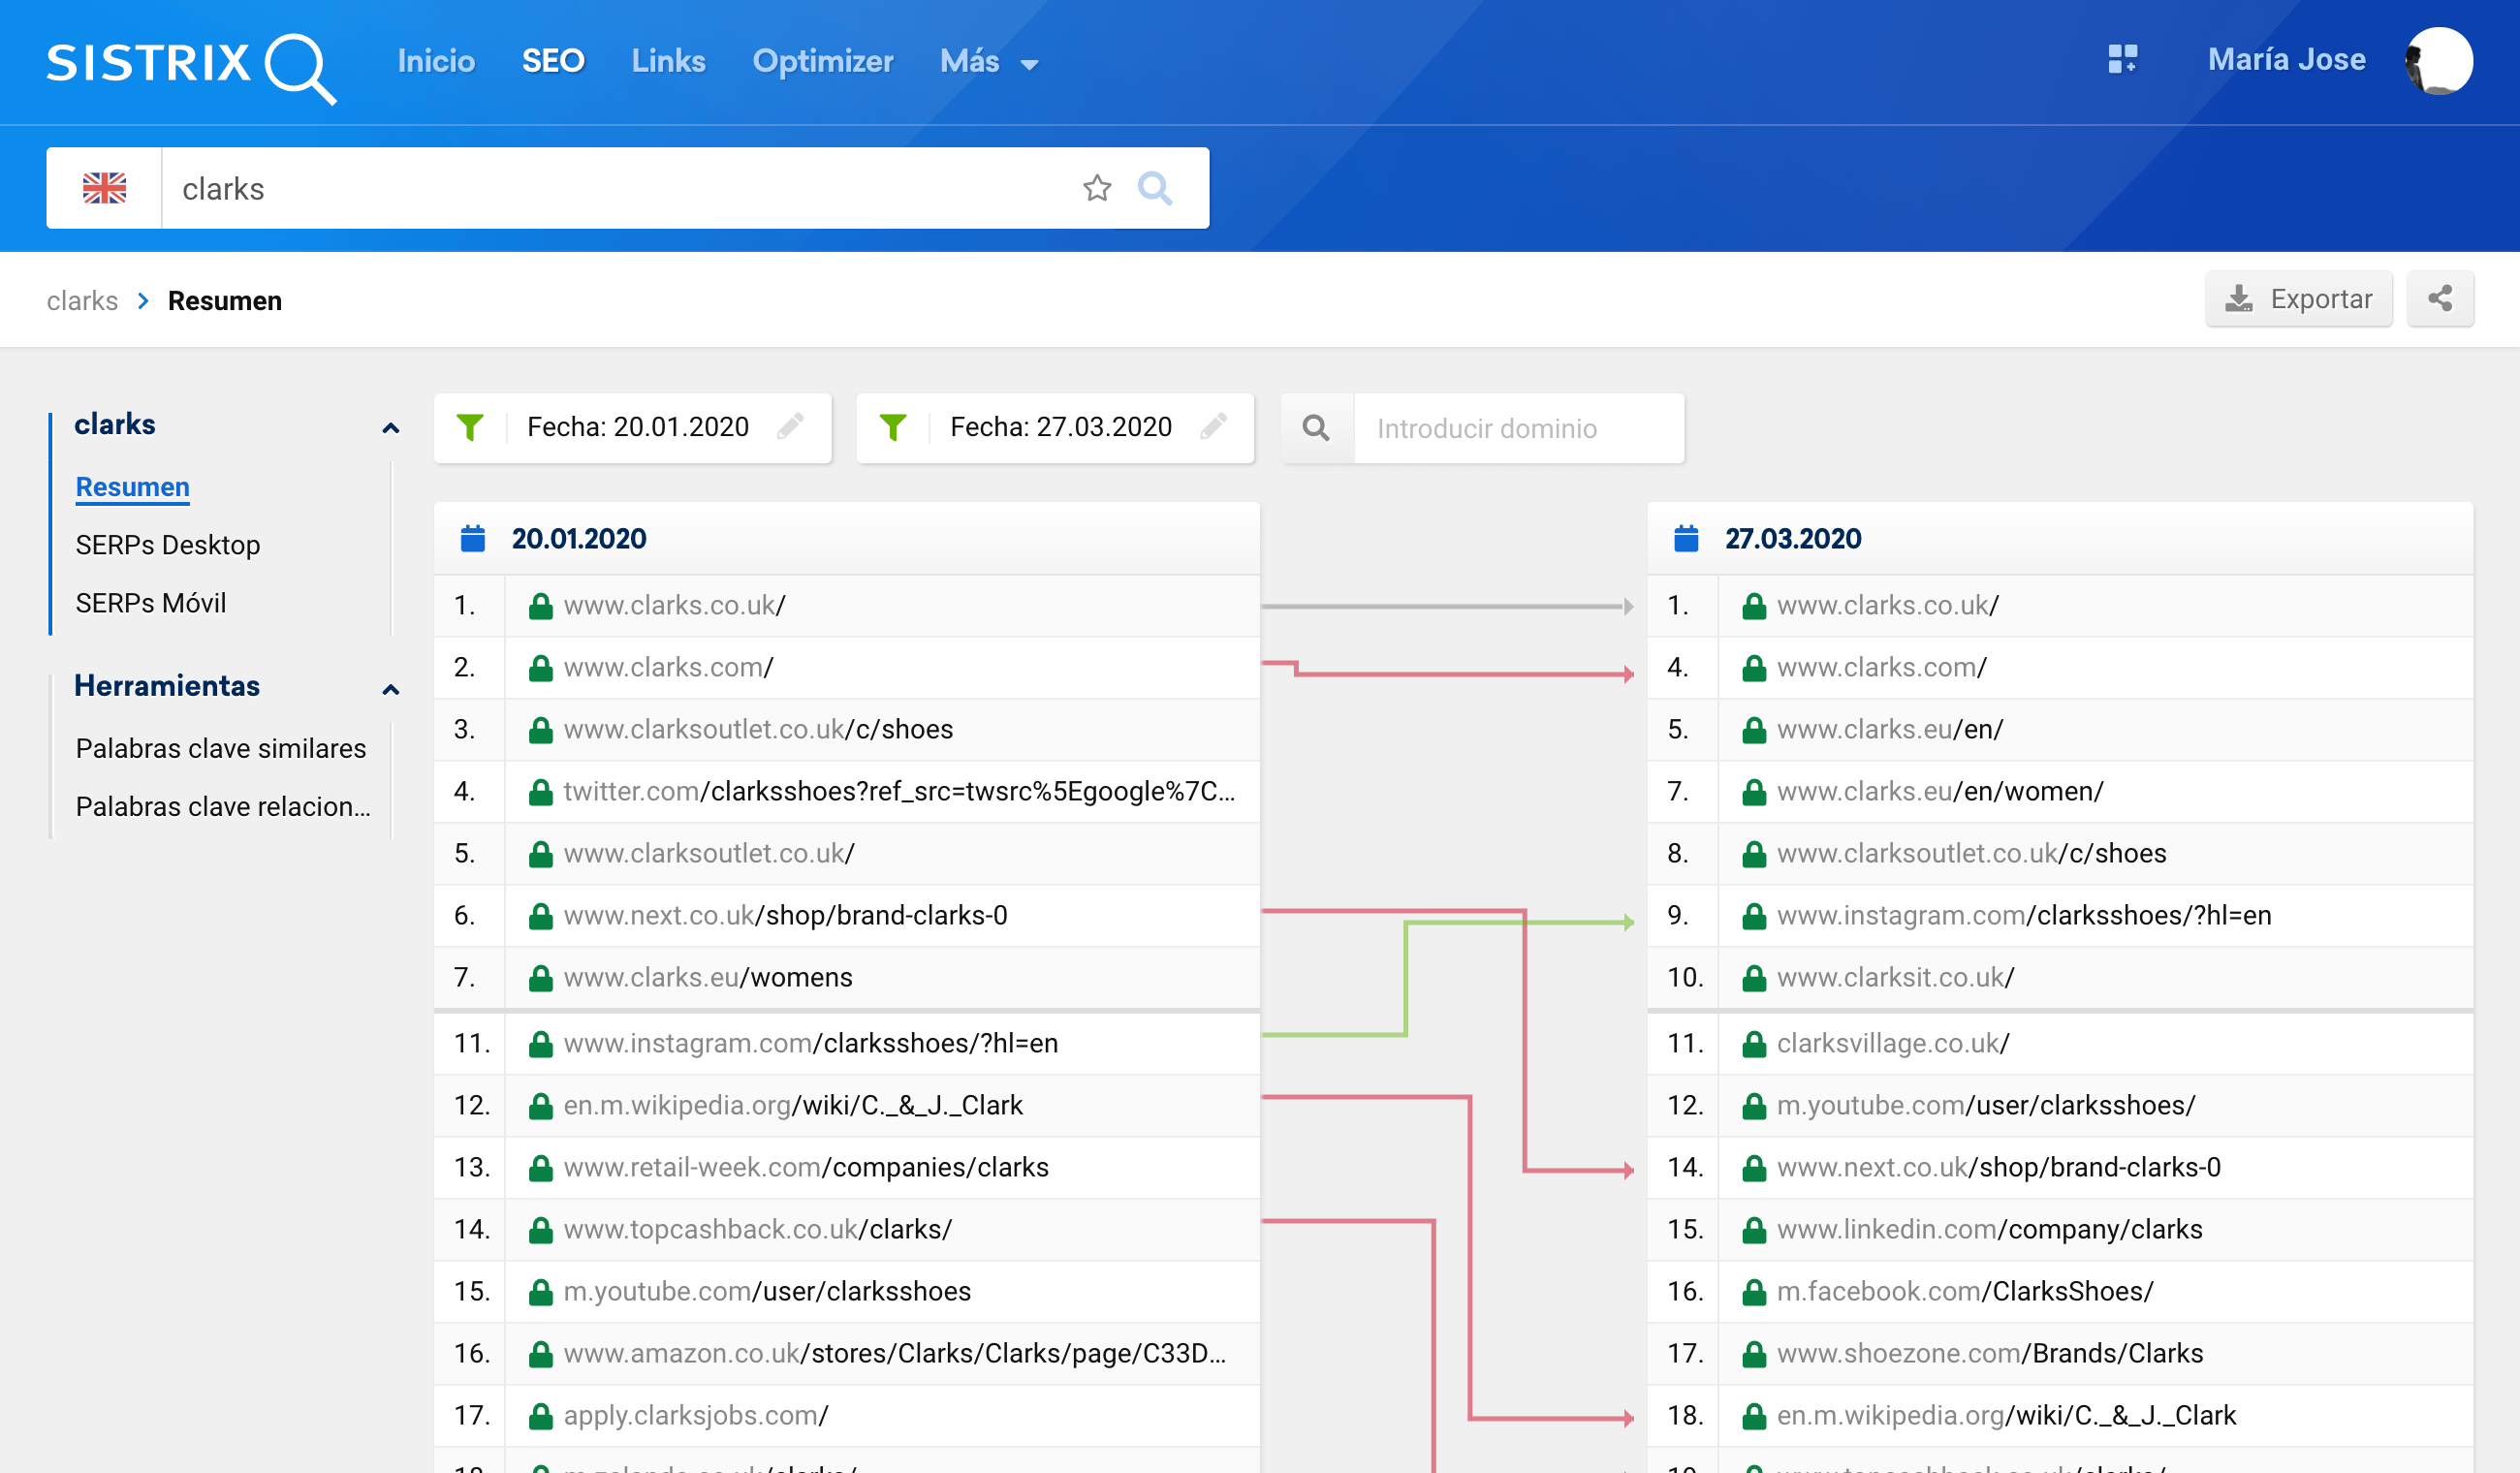Edit the 20.01.2020 date filter pencil
This screenshot has width=2520, height=1473.
[790, 427]
